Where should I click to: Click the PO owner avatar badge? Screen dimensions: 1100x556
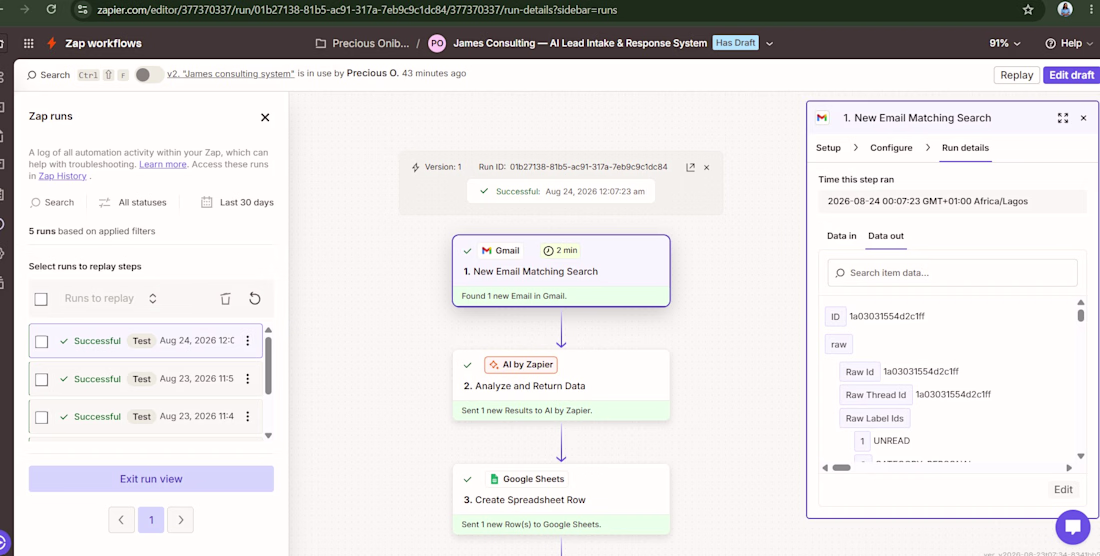tap(437, 43)
